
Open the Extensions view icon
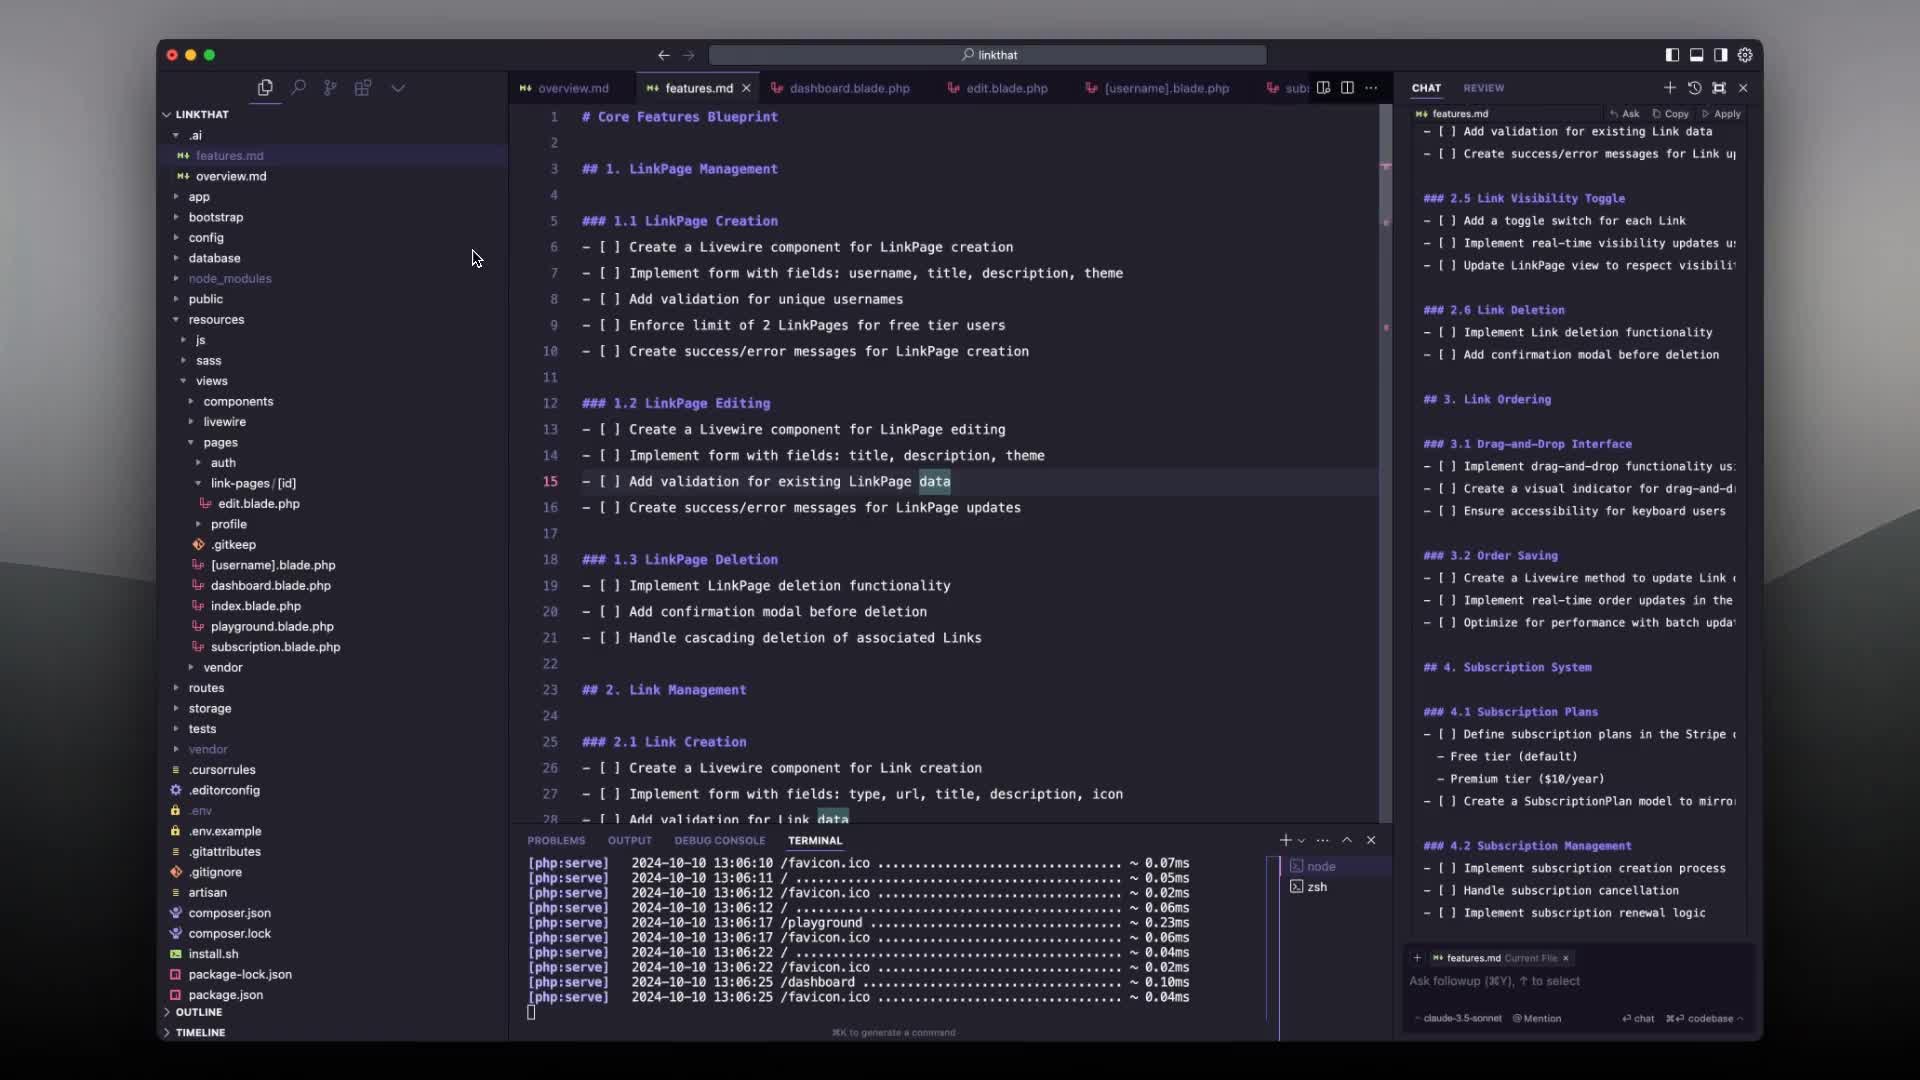[363, 88]
